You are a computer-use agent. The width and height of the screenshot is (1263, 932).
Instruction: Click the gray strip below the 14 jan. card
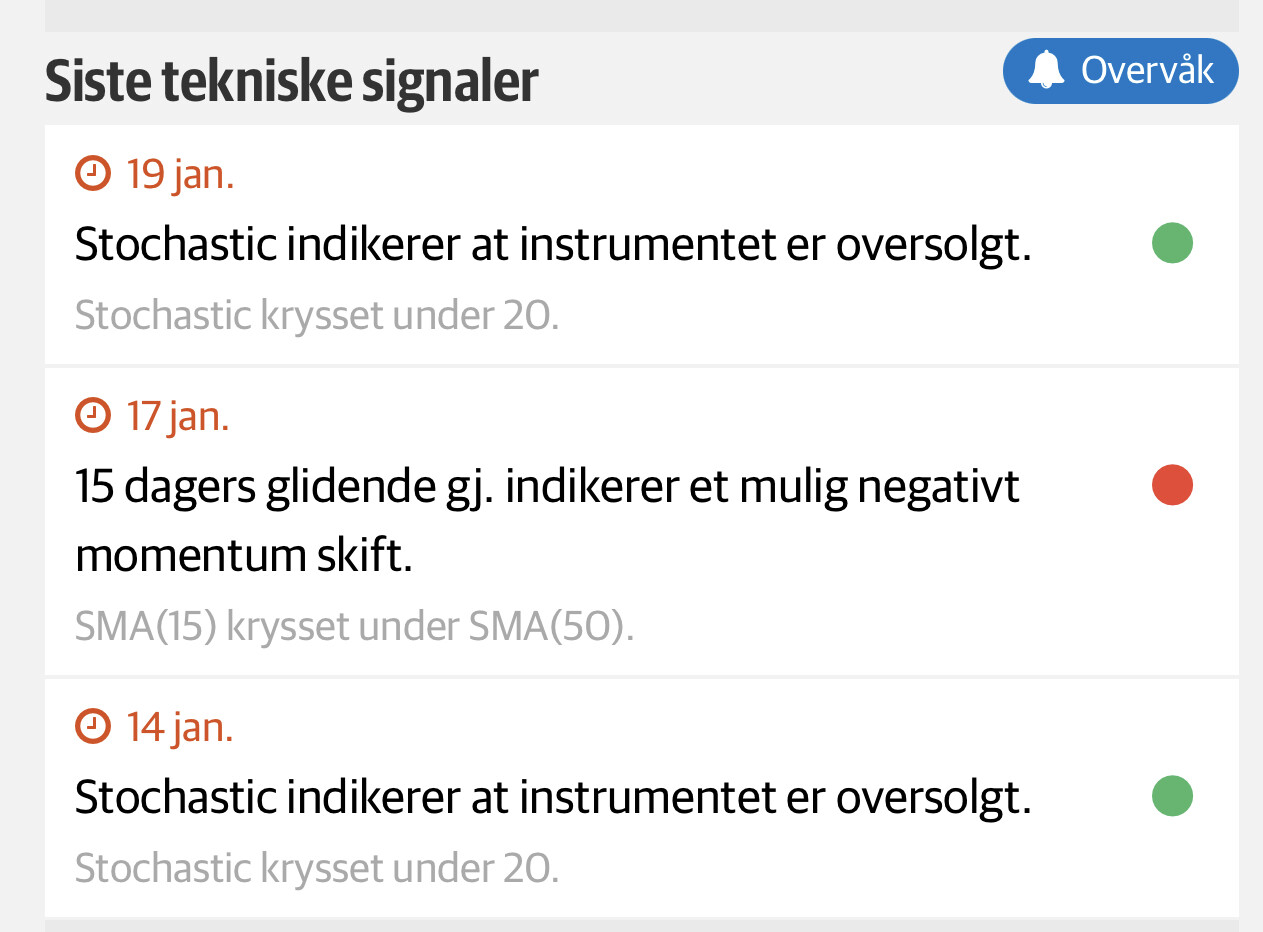click(x=640, y=925)
